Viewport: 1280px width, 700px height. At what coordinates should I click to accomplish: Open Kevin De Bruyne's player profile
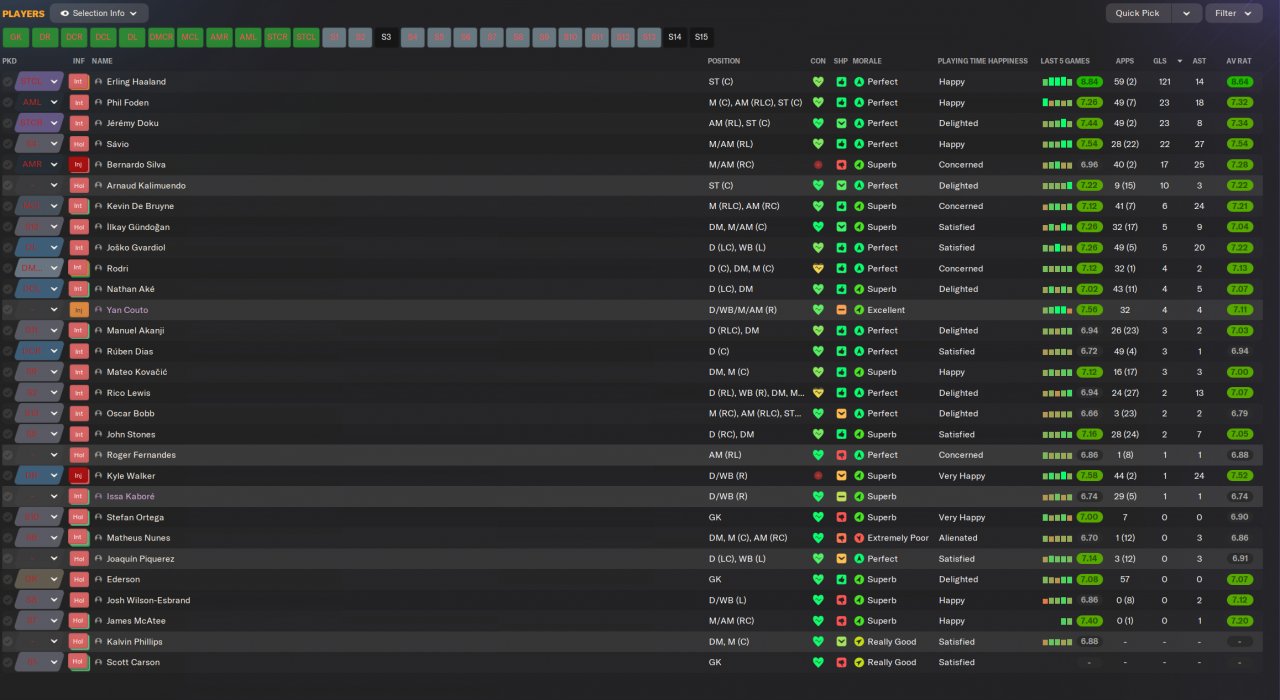coord(140,207)
